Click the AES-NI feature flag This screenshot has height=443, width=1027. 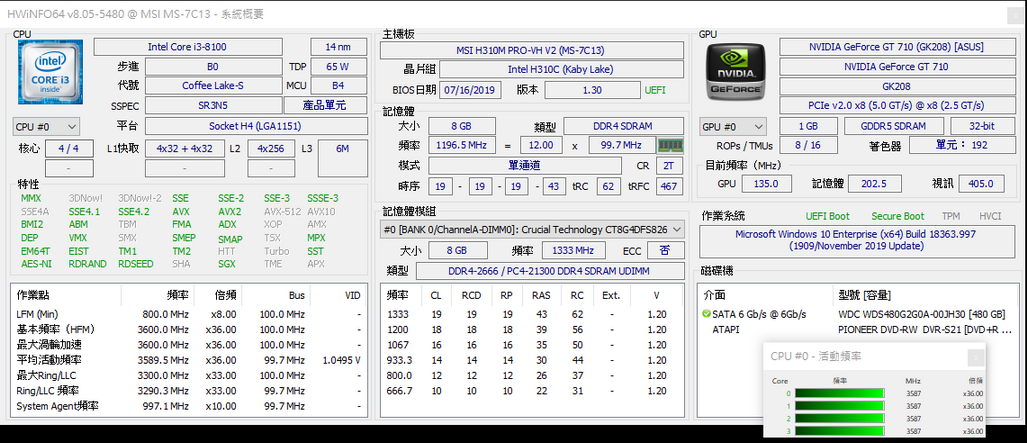[36, 264]
